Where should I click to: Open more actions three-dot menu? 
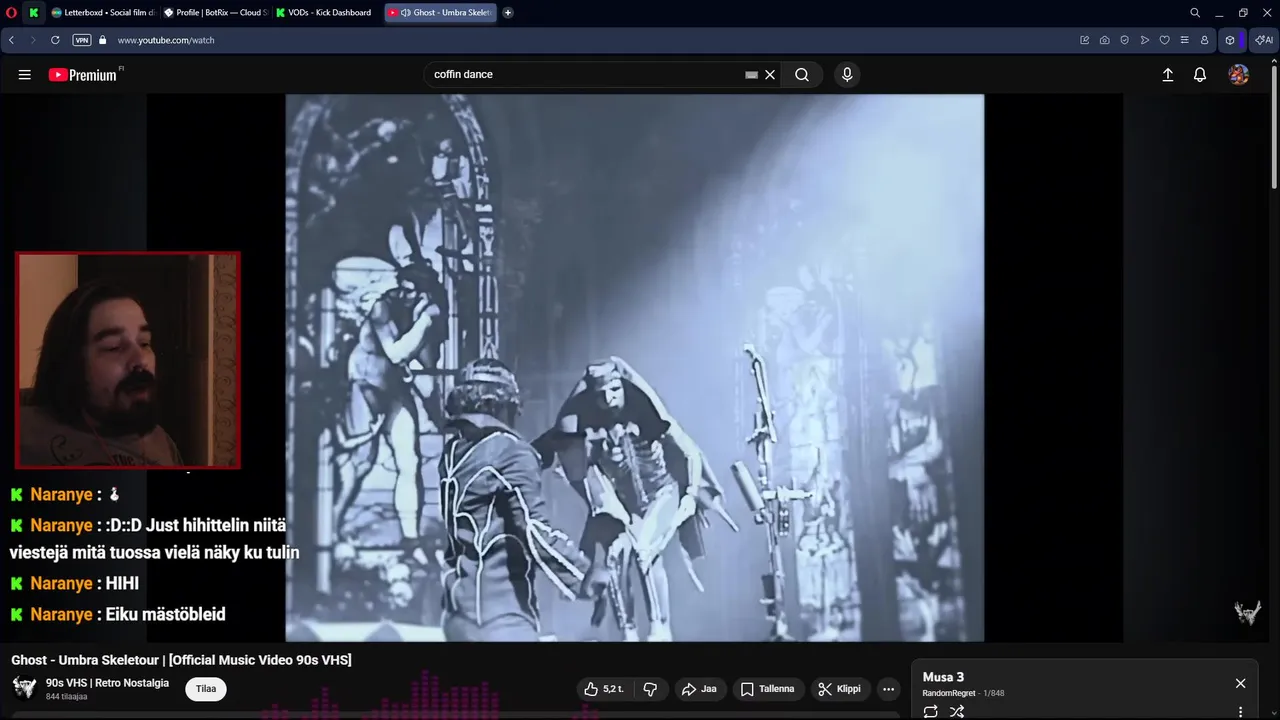pos(888,689)
